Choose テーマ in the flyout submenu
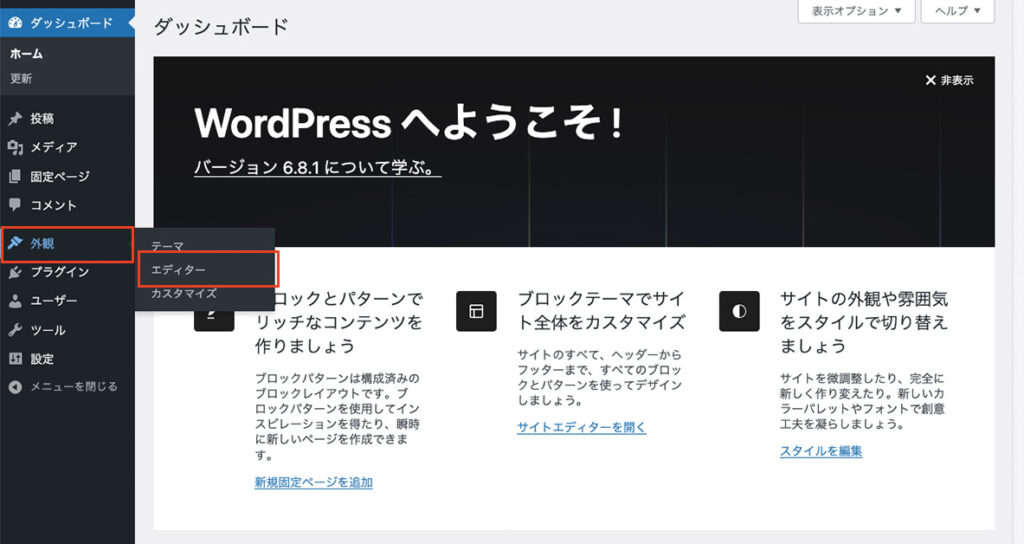The height and width of the screenshot is (544, 1024). click(168, 246)
